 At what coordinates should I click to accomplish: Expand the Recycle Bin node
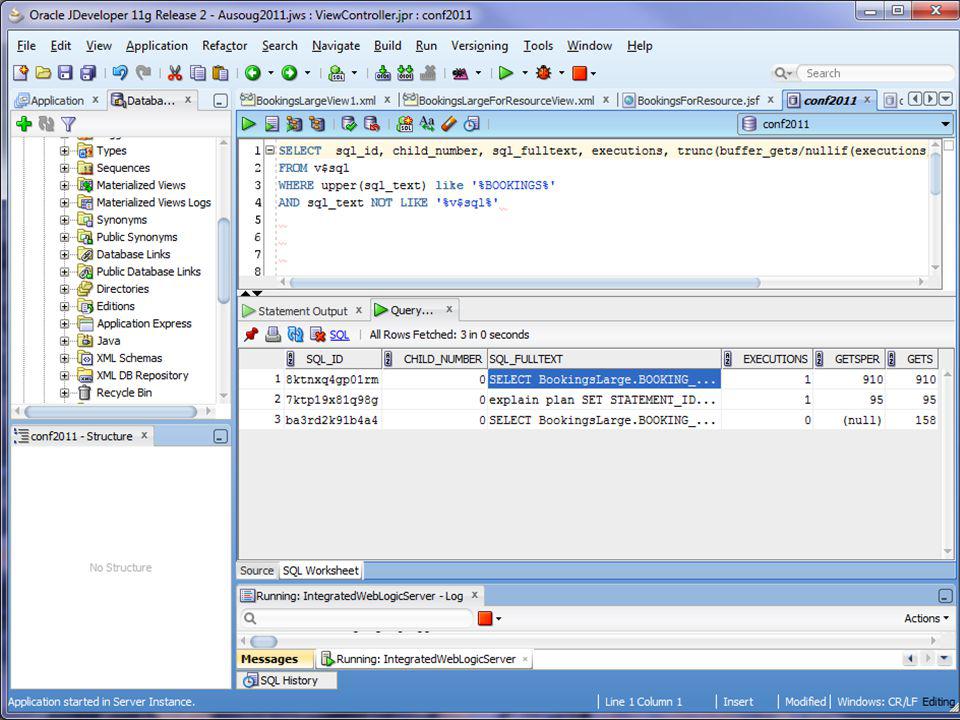pos(64,393)
